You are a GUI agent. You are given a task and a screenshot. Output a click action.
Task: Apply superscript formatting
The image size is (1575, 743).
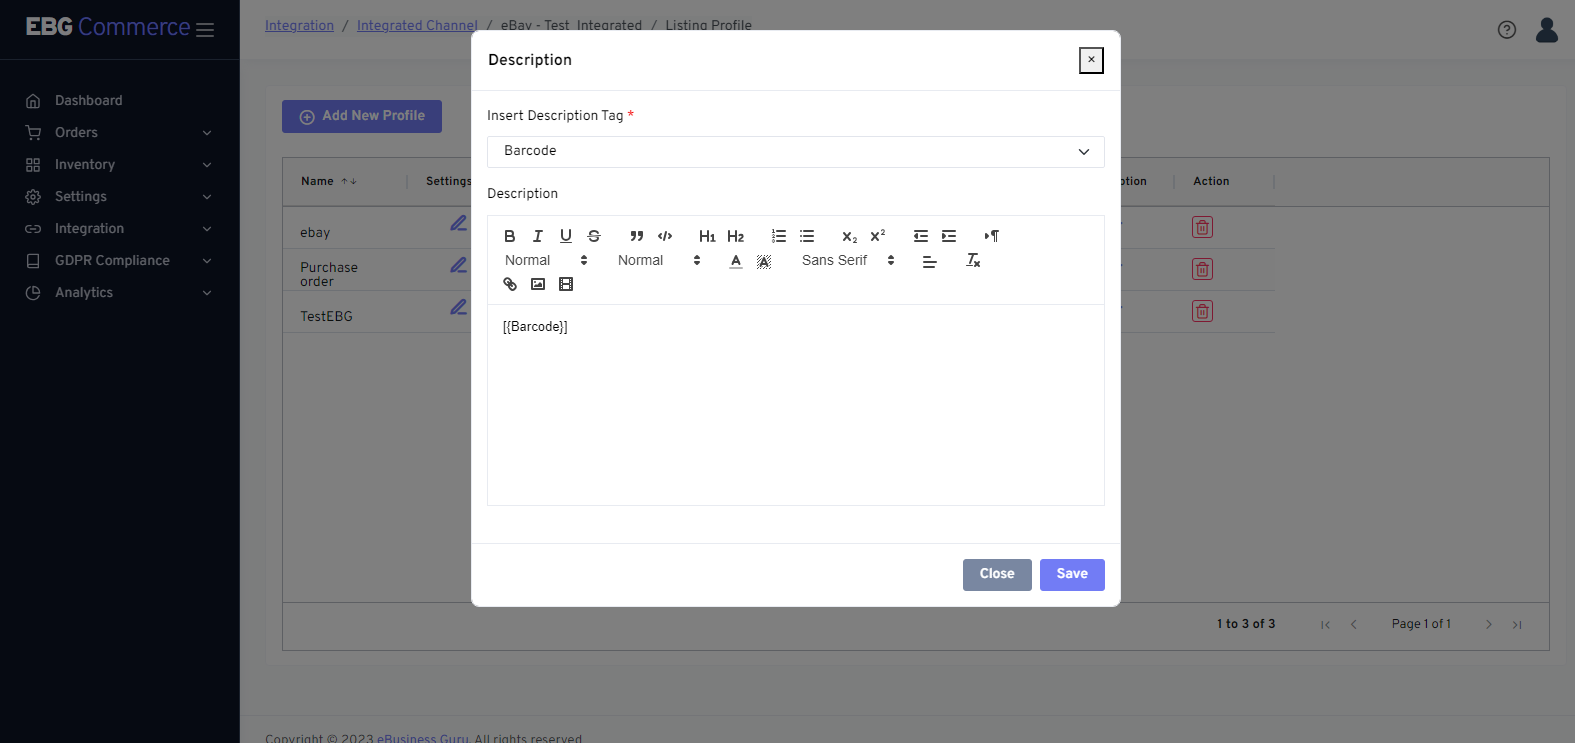pyautogui.click(x=878, y=236)
